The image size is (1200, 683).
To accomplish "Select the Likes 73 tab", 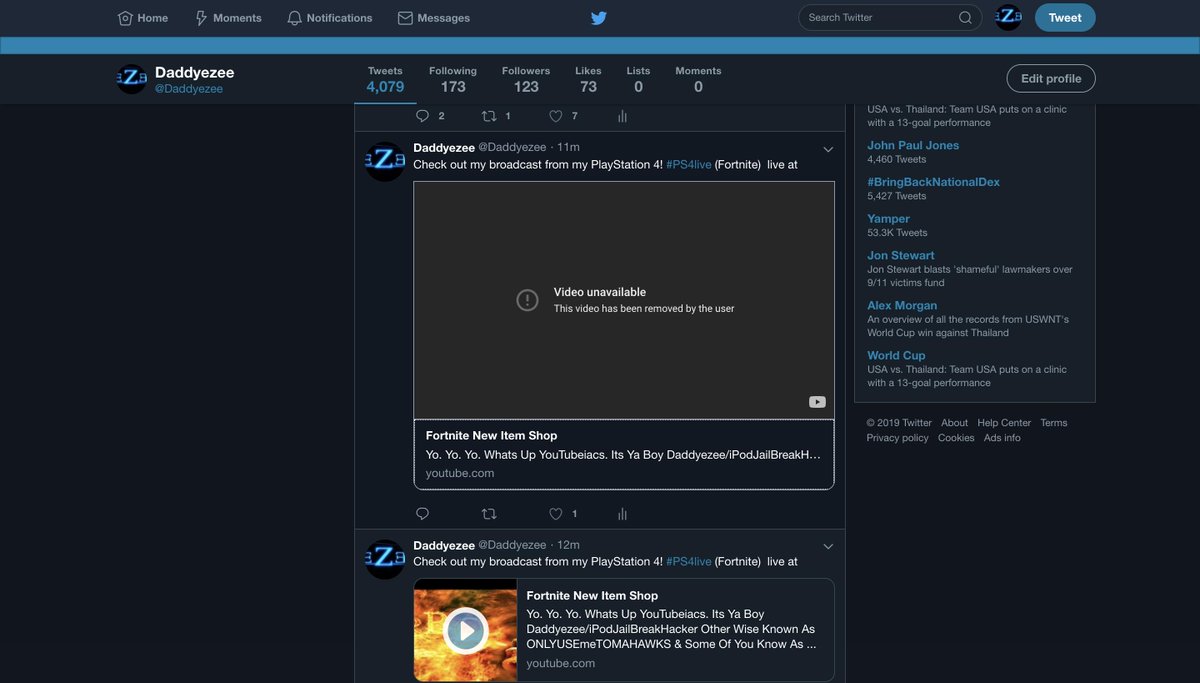I will 588,80.
